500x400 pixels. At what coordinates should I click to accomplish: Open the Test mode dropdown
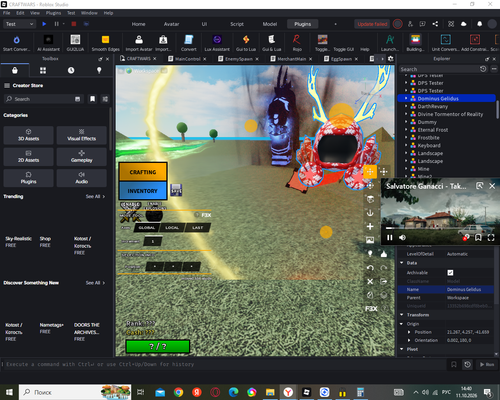[x=19, y=24]
